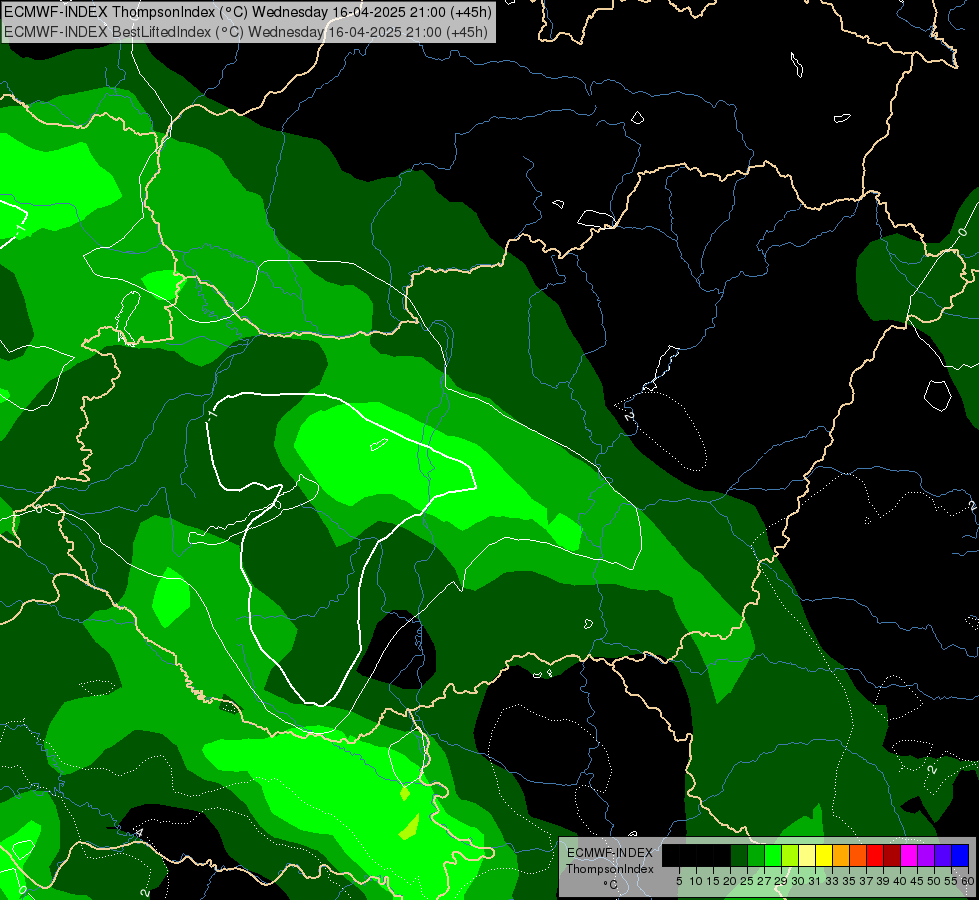Image resolution: width=979 pixels, height=900 pixels.
Task: Select the bright green 27–29 legend swatch
Action: [773, 855]
